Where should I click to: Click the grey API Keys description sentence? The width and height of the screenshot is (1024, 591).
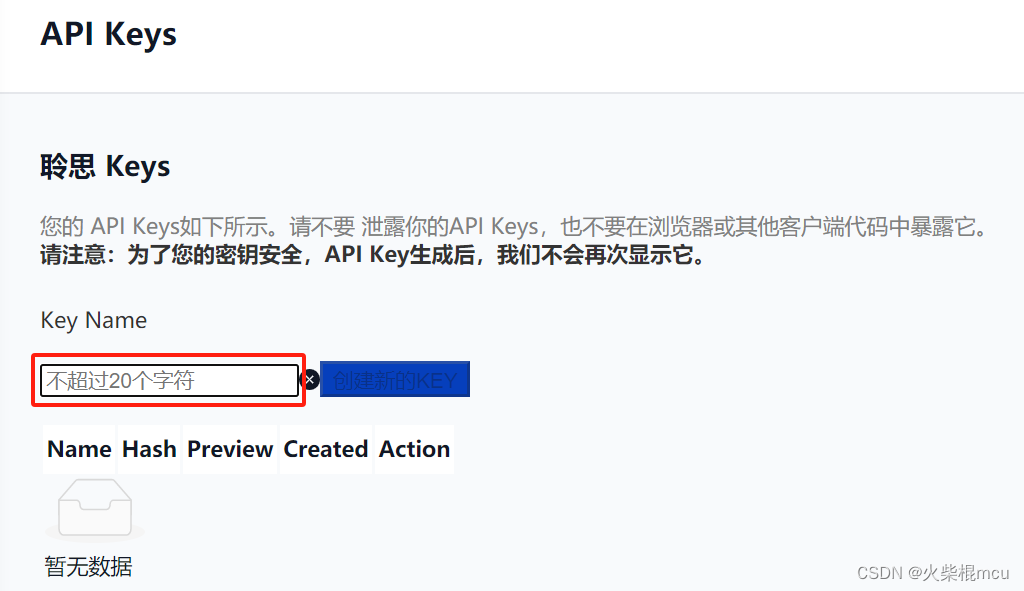[x=513, y=227]
